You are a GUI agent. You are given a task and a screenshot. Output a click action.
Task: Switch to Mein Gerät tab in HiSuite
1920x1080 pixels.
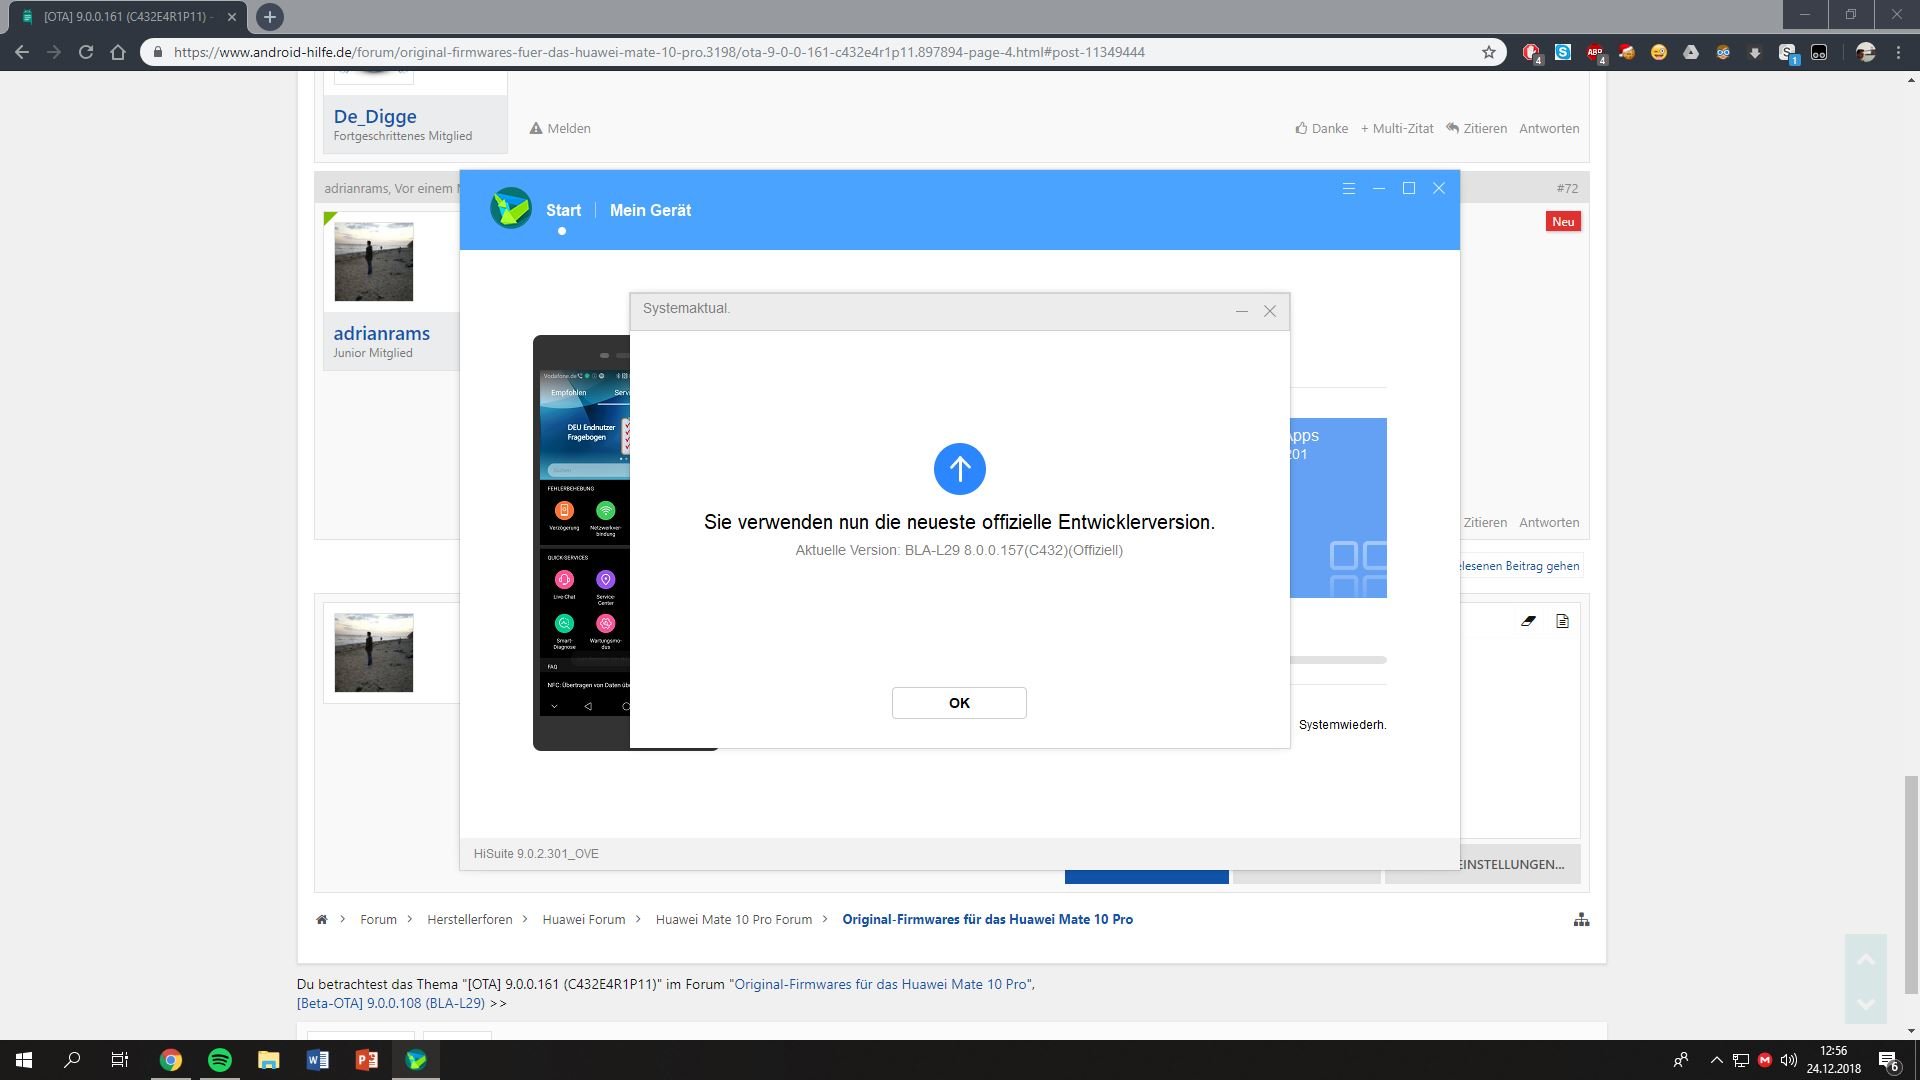(x=650, y=210)
